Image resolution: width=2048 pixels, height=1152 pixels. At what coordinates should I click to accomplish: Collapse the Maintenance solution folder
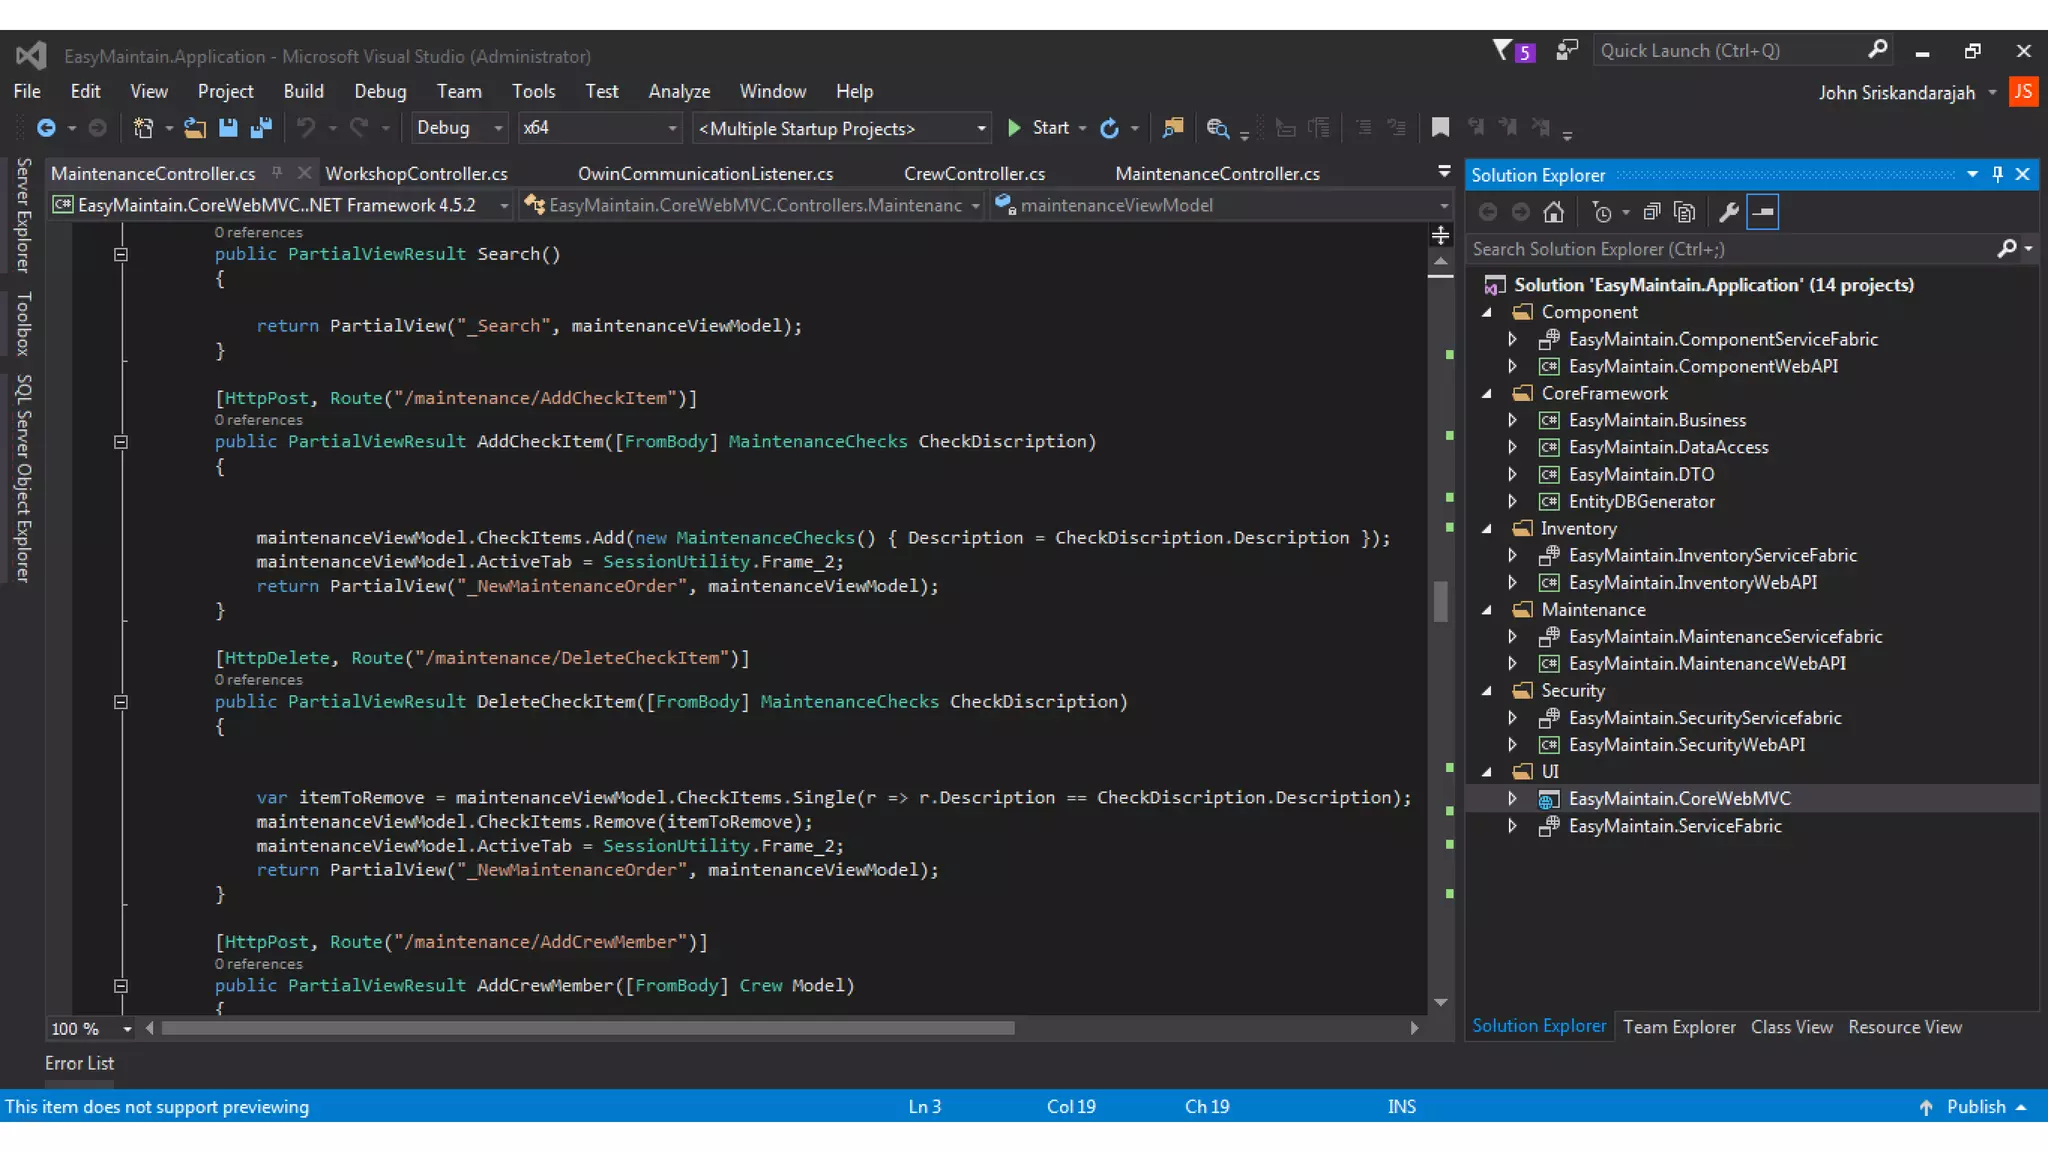coord(1487,610)
